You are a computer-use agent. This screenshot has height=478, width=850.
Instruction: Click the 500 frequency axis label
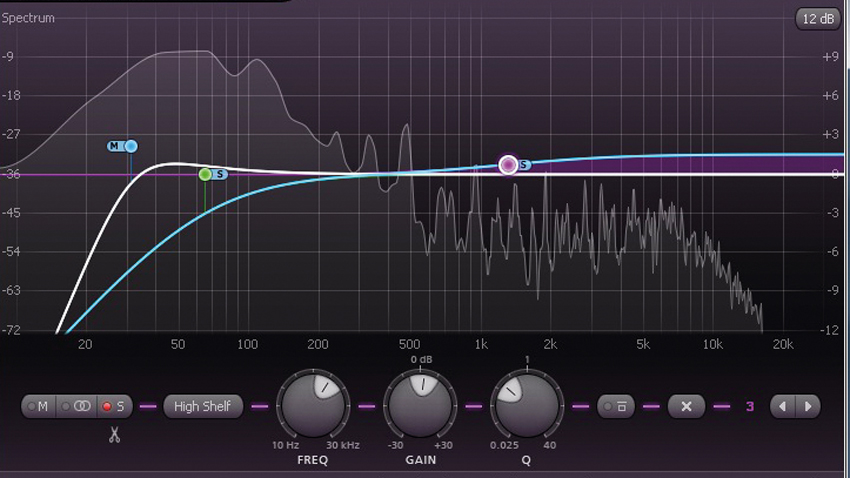tap(409, 344)
